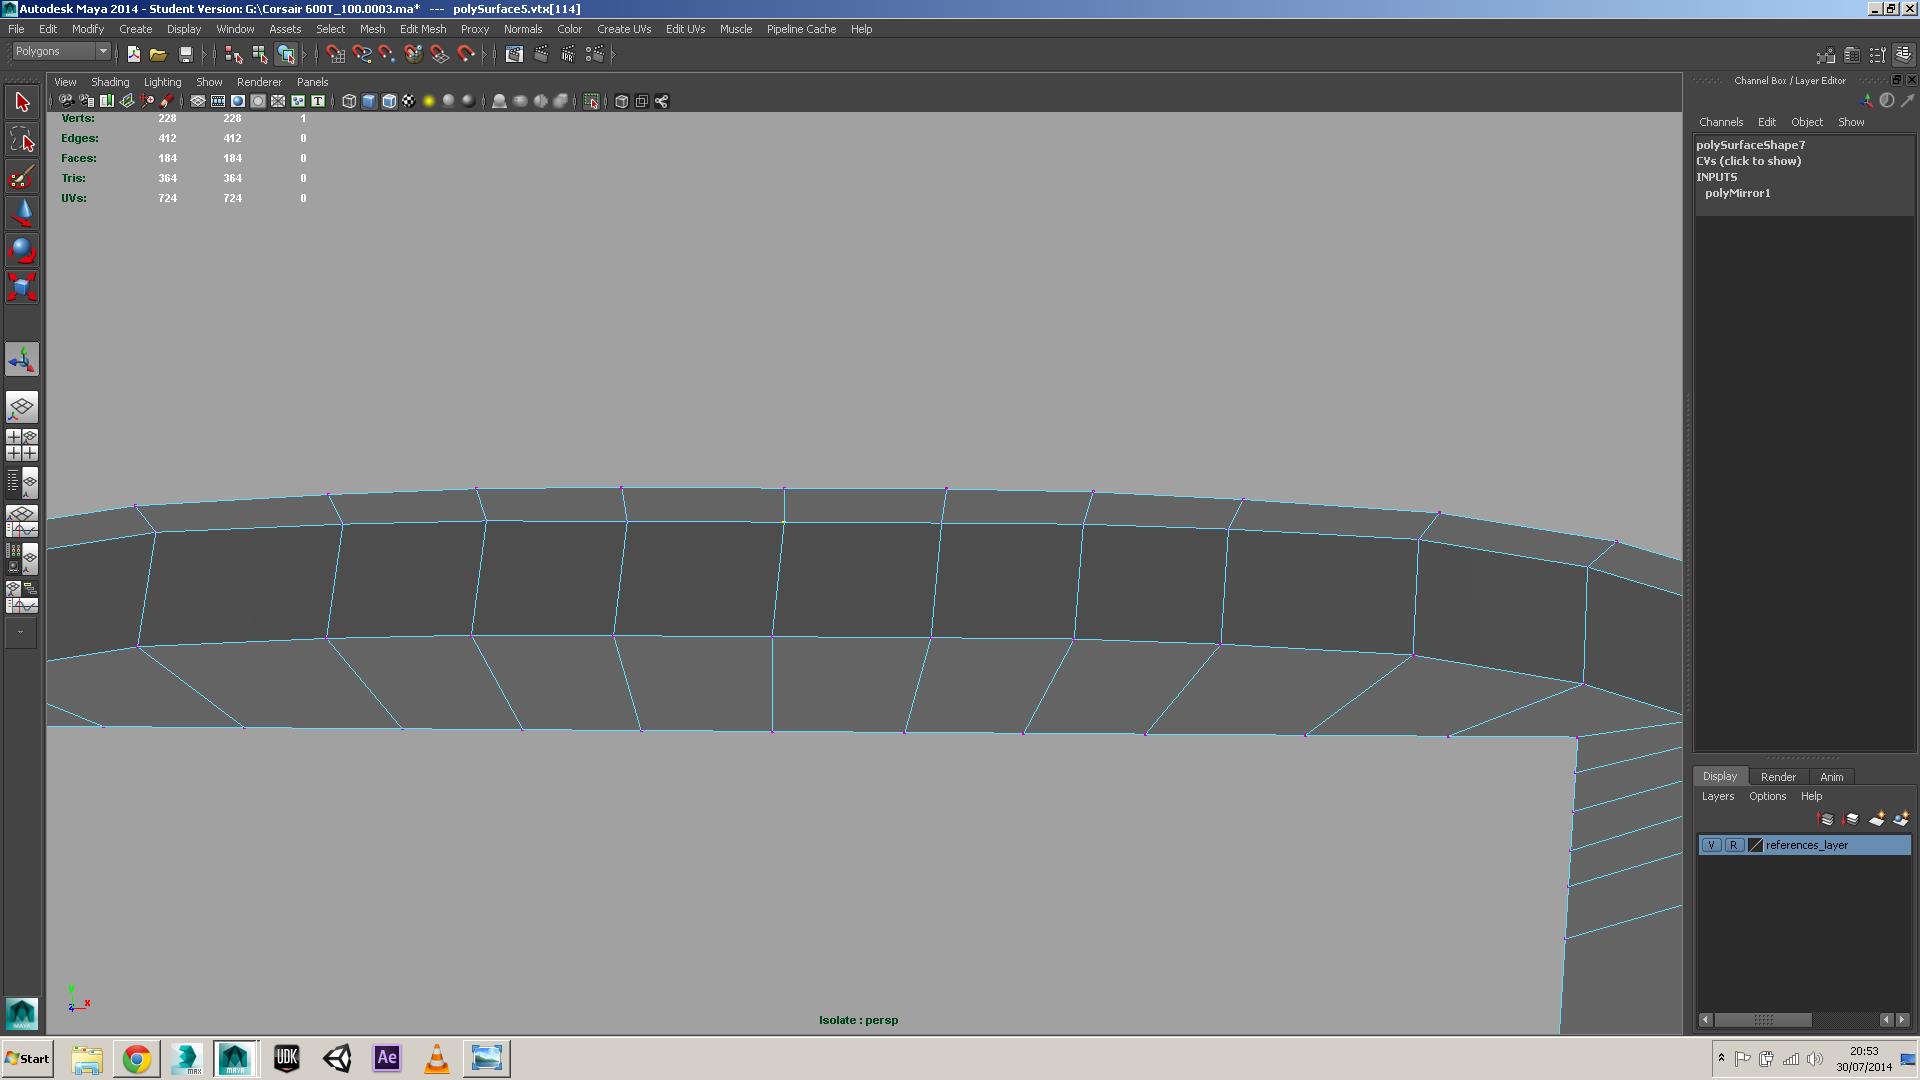Screen dimensions: 1920x1080
Task: Create new empty layer icon
Action: (x=1876, y=820)
